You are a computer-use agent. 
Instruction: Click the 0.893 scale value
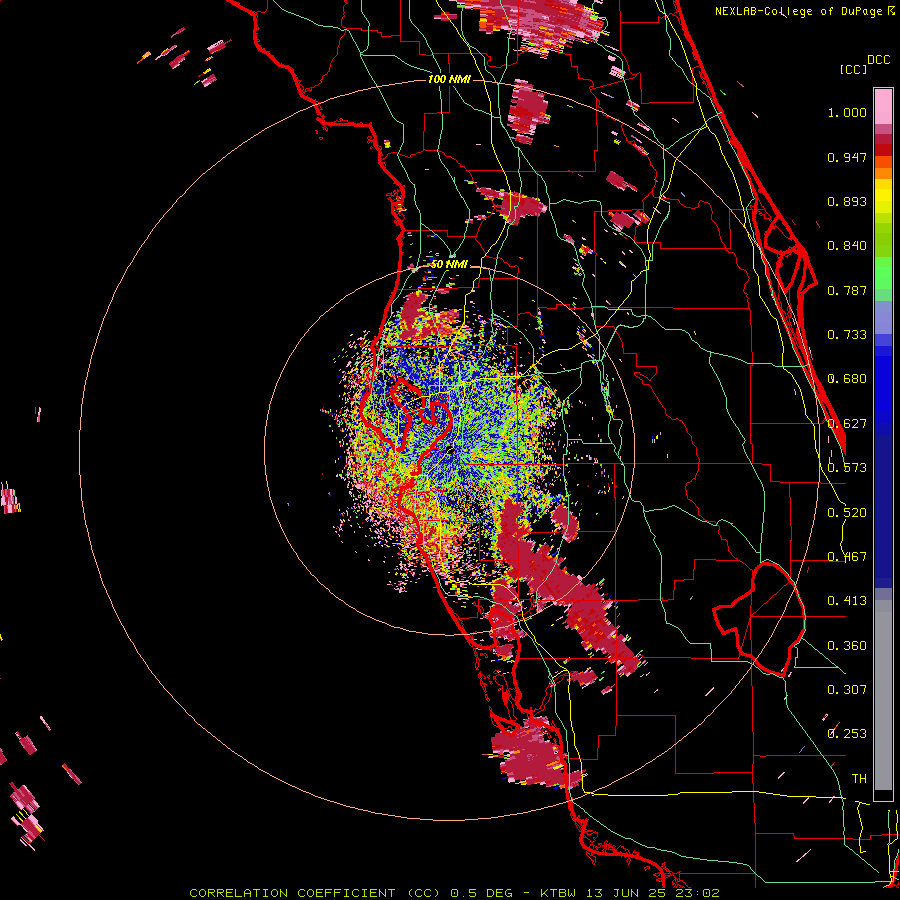[x=847, y=201]
